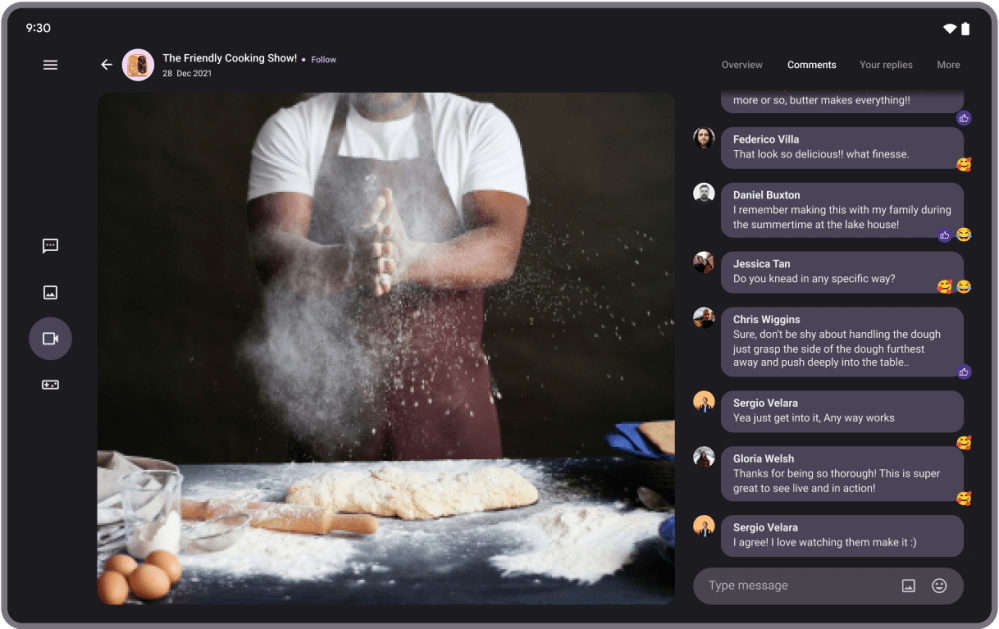
Task: Click The Friendly Cooking Show channel avatar
Action: 138,65
